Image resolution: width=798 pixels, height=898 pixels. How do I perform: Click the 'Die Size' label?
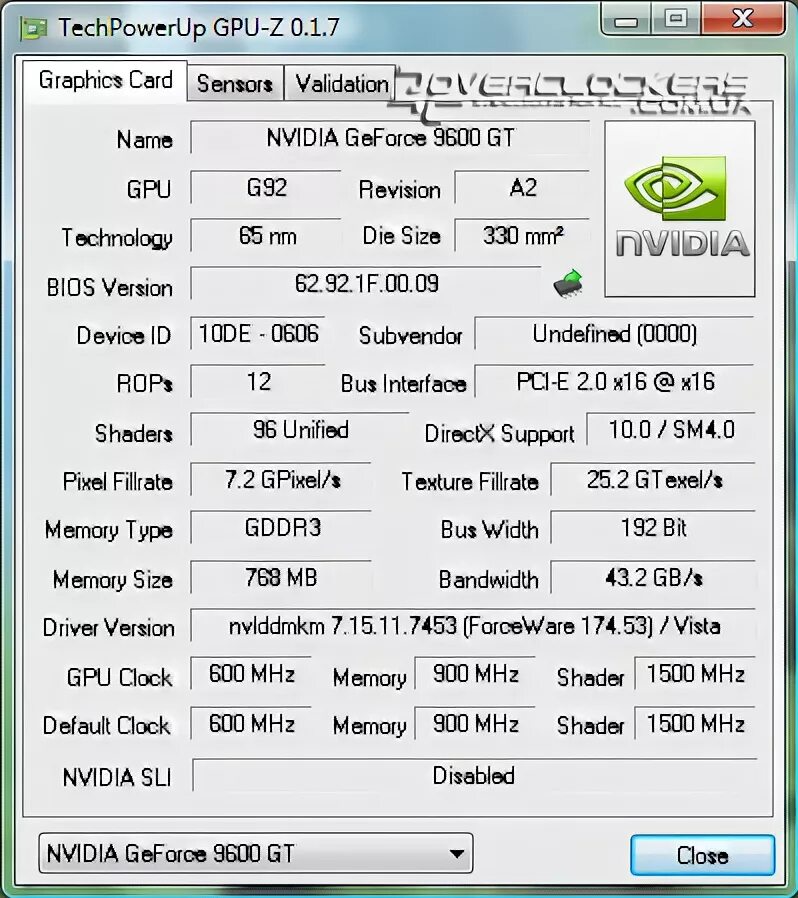click(402, 235)
